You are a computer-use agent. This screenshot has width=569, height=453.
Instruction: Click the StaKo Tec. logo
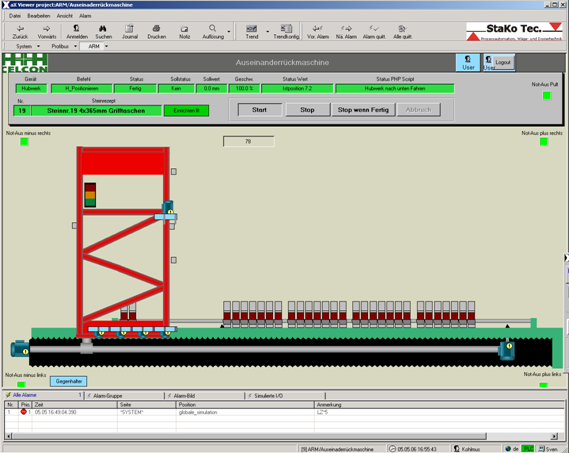[x=514, y=31]
